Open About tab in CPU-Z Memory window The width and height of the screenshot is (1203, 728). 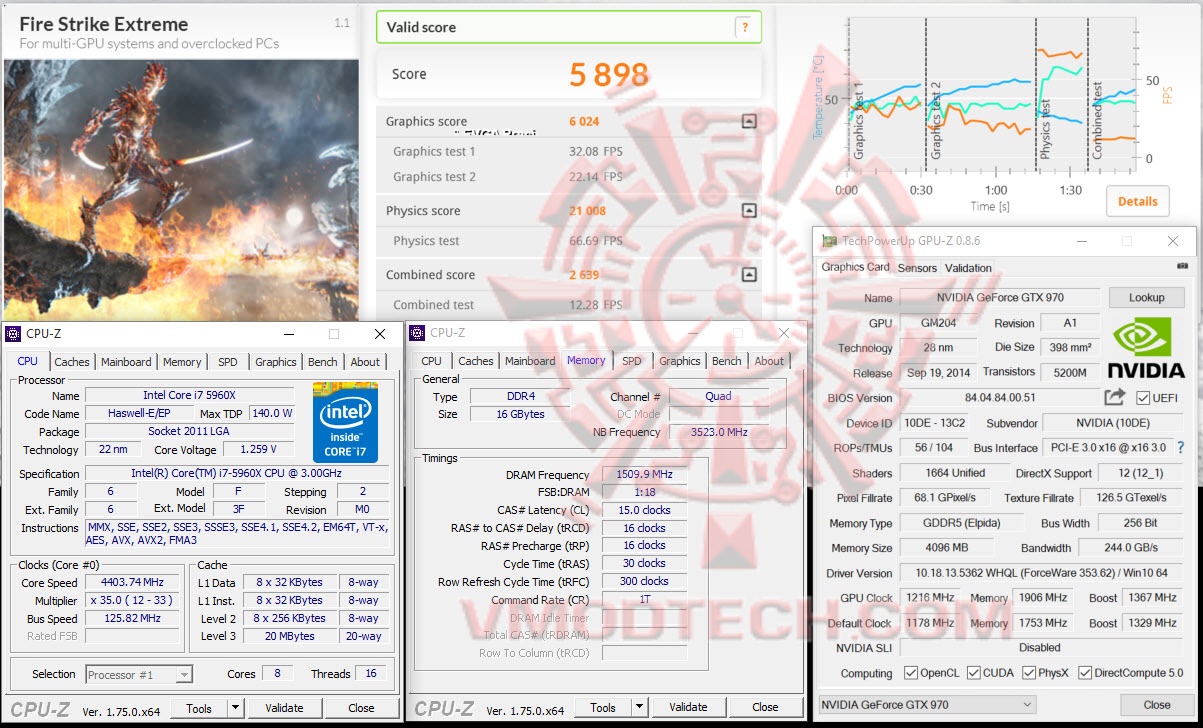tap(769, 361)
